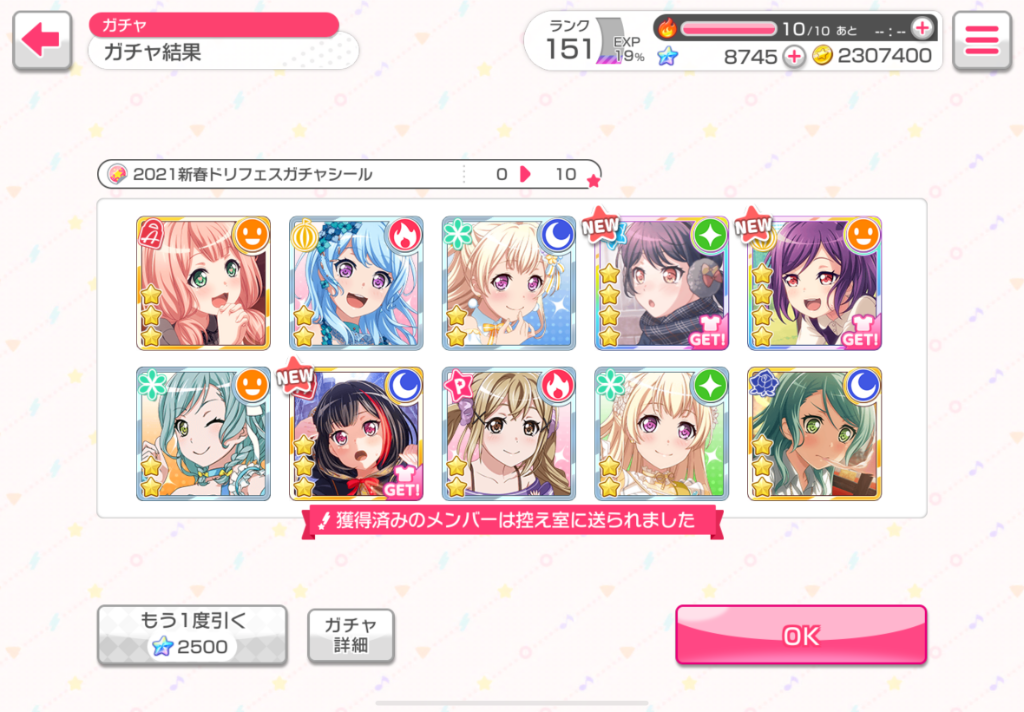Pull again with もう1度引く 2500
Viewport: 1024px width, 712px height.
(x=193, y=635)
